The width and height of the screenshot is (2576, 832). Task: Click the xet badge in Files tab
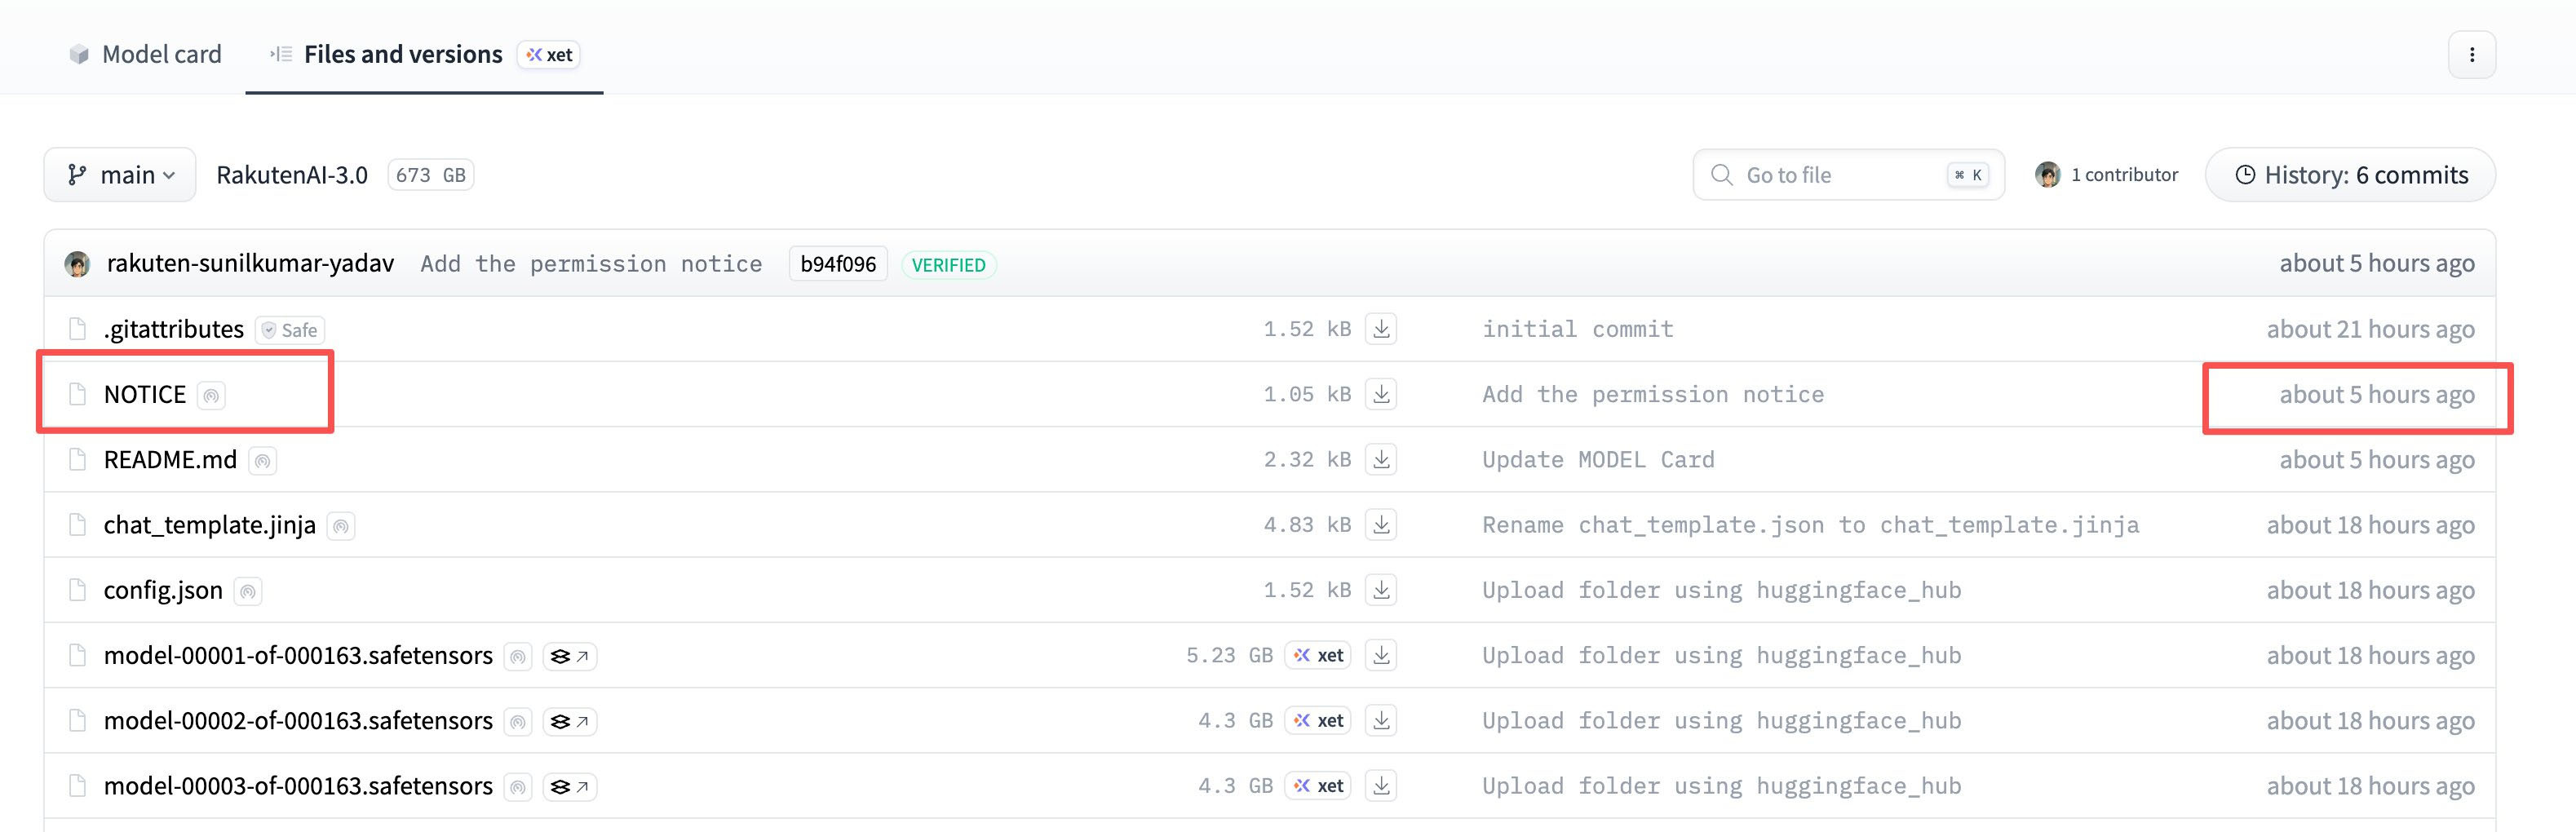549,55
